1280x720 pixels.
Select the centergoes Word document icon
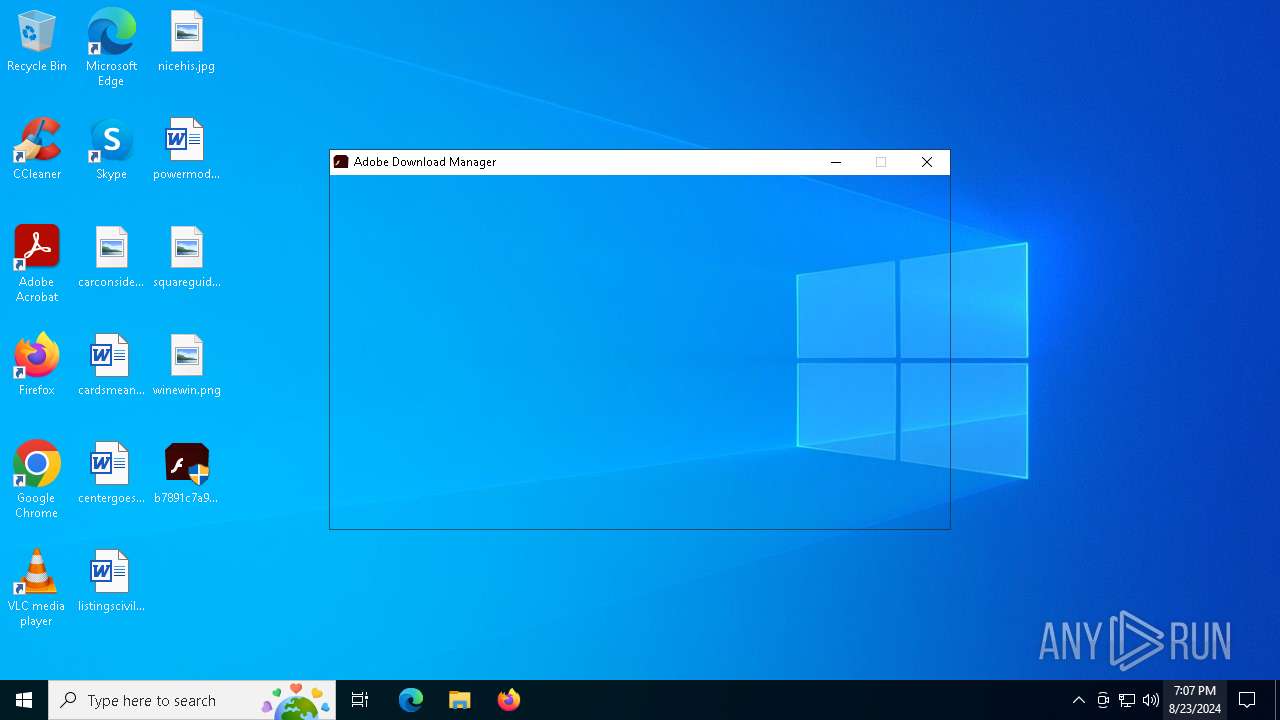[x=111, y=474]
